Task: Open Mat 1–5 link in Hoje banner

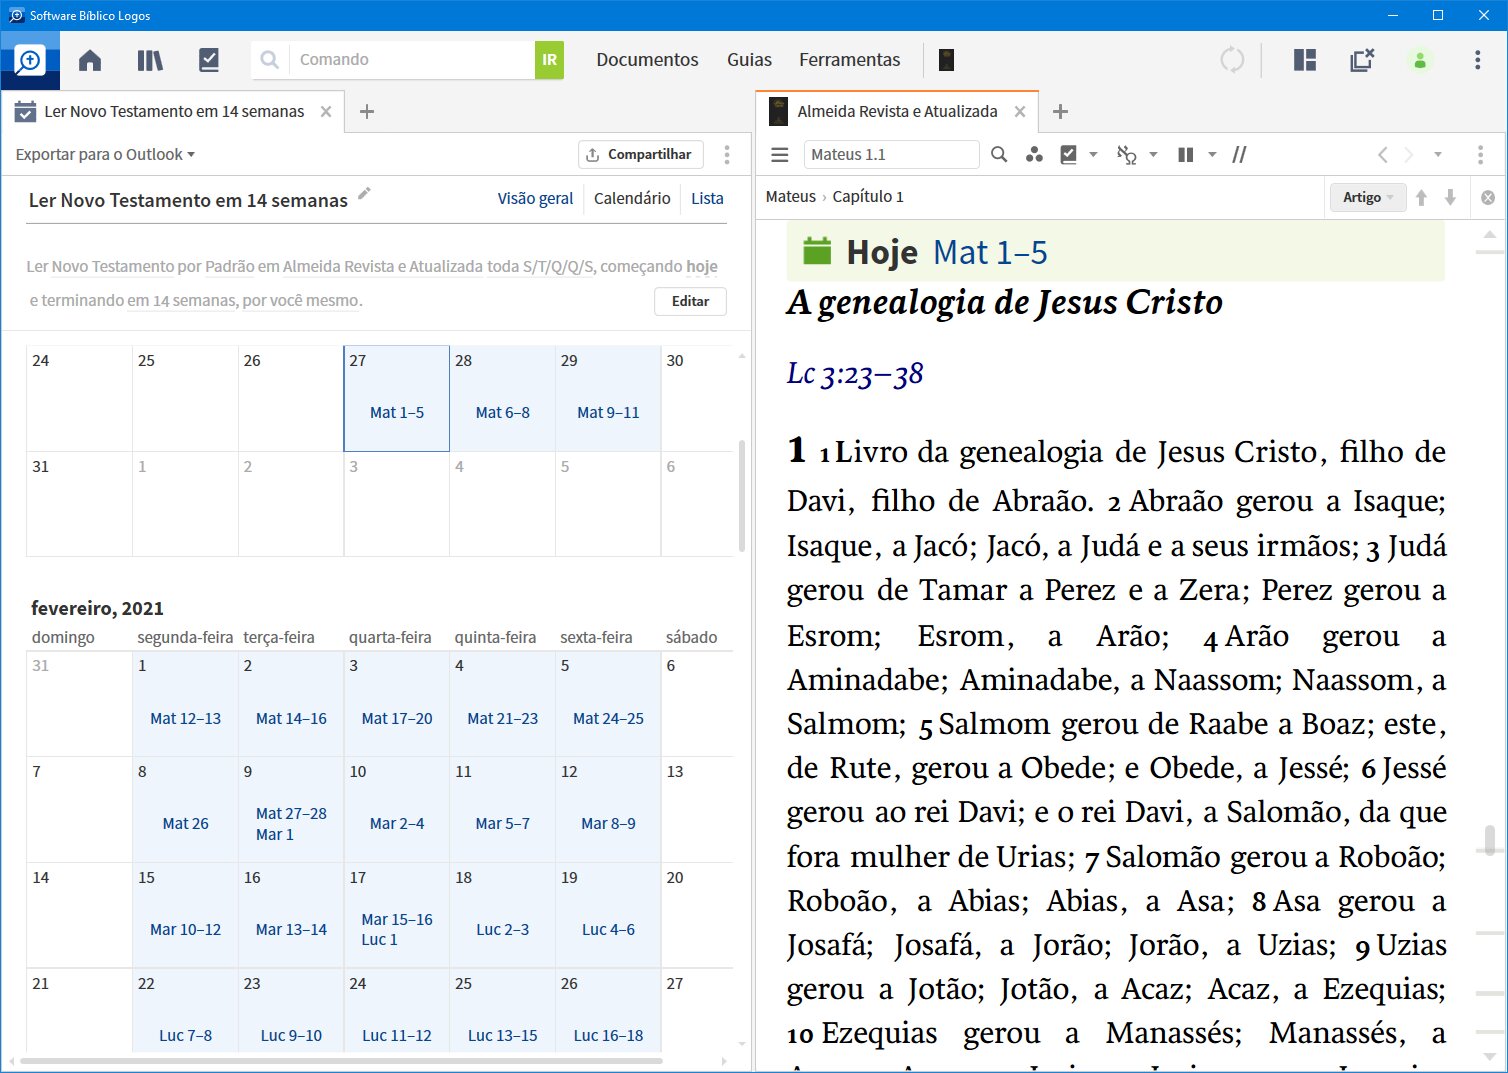Action: 990,252
